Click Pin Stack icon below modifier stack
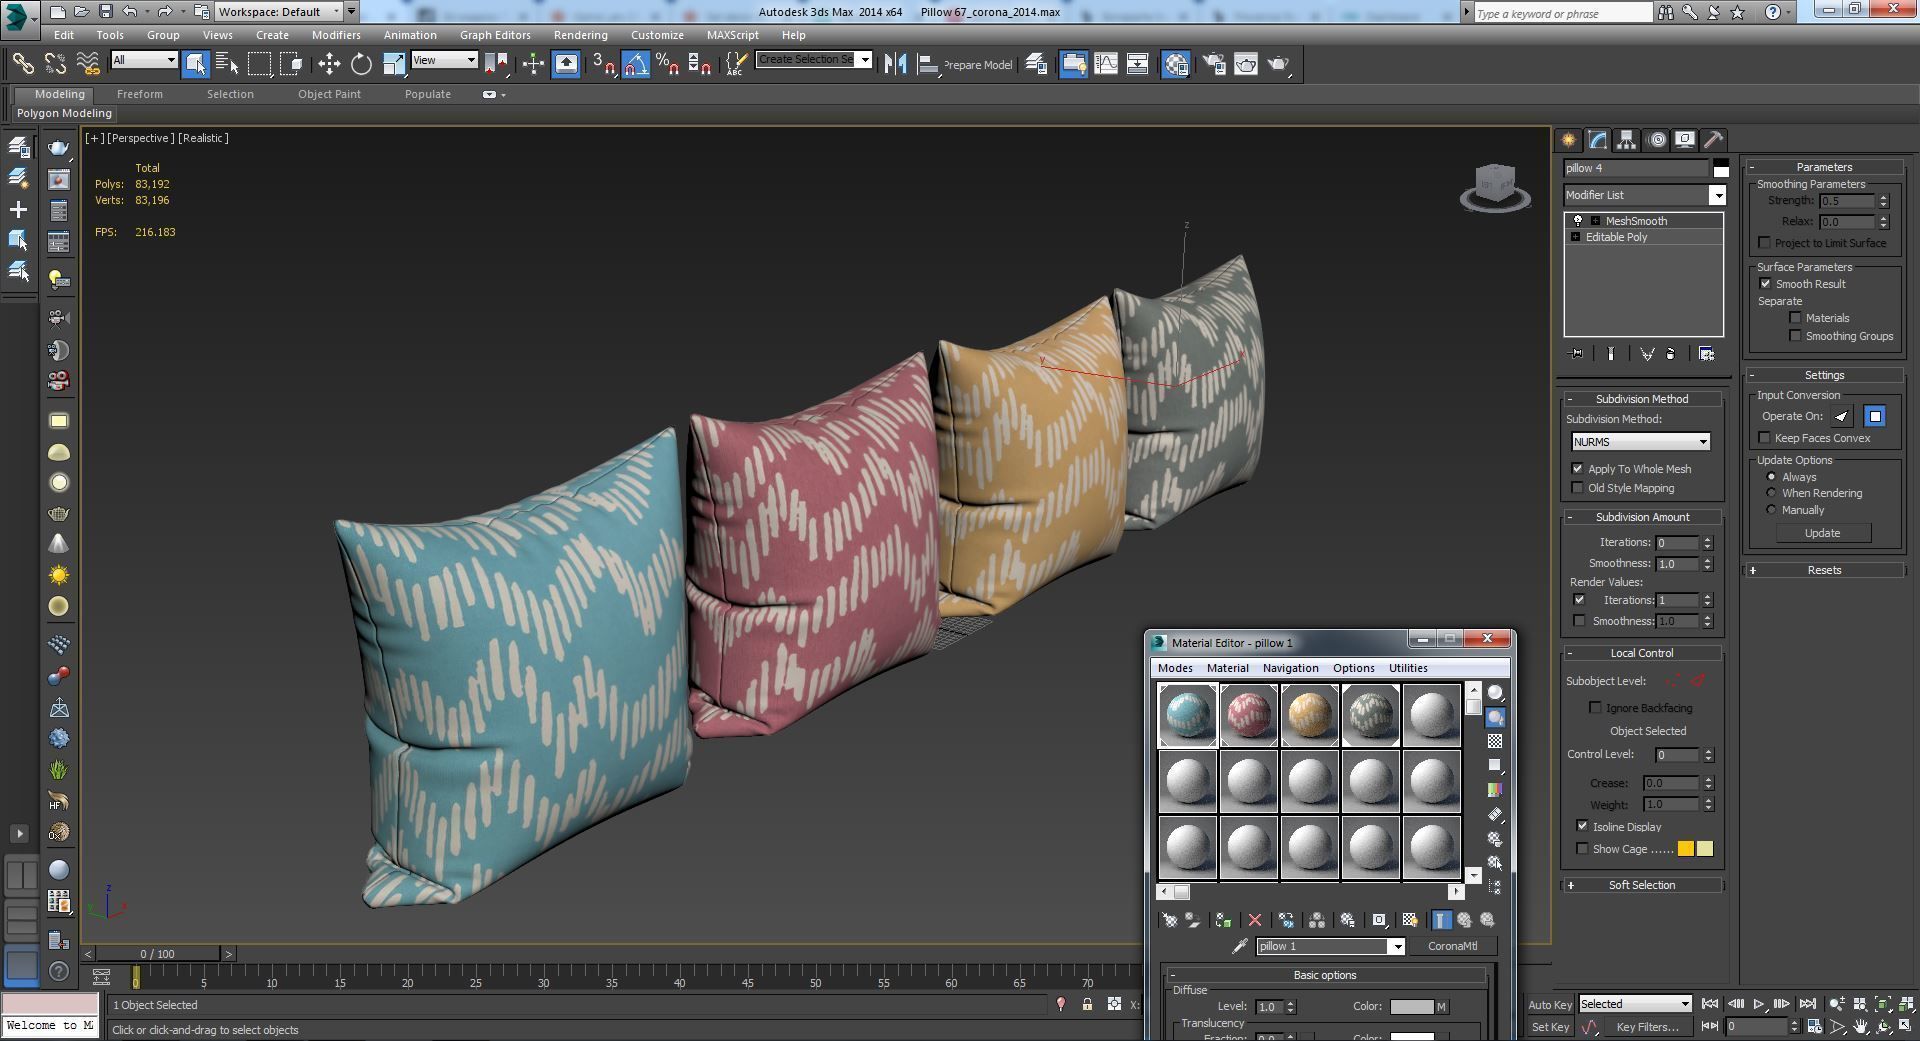This screenshot has width=1920, height=1041. [x=1577, y=354]
